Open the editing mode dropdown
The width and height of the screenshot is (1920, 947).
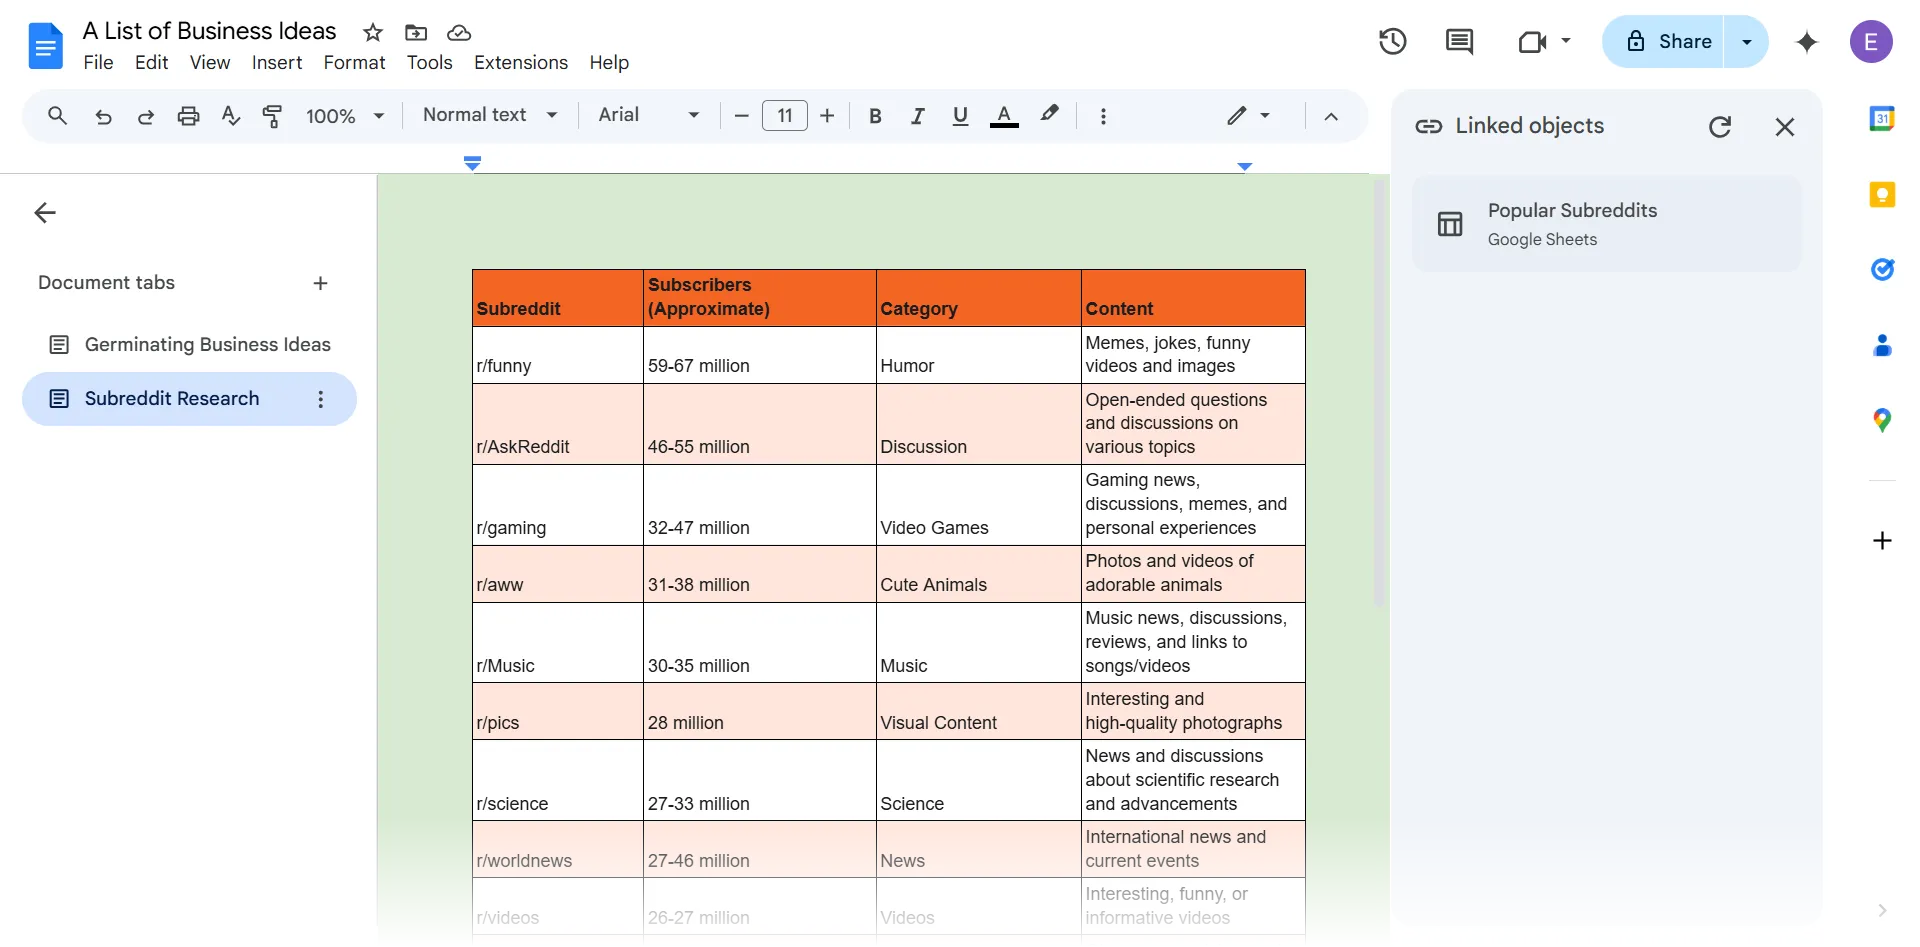point(1247,115)
